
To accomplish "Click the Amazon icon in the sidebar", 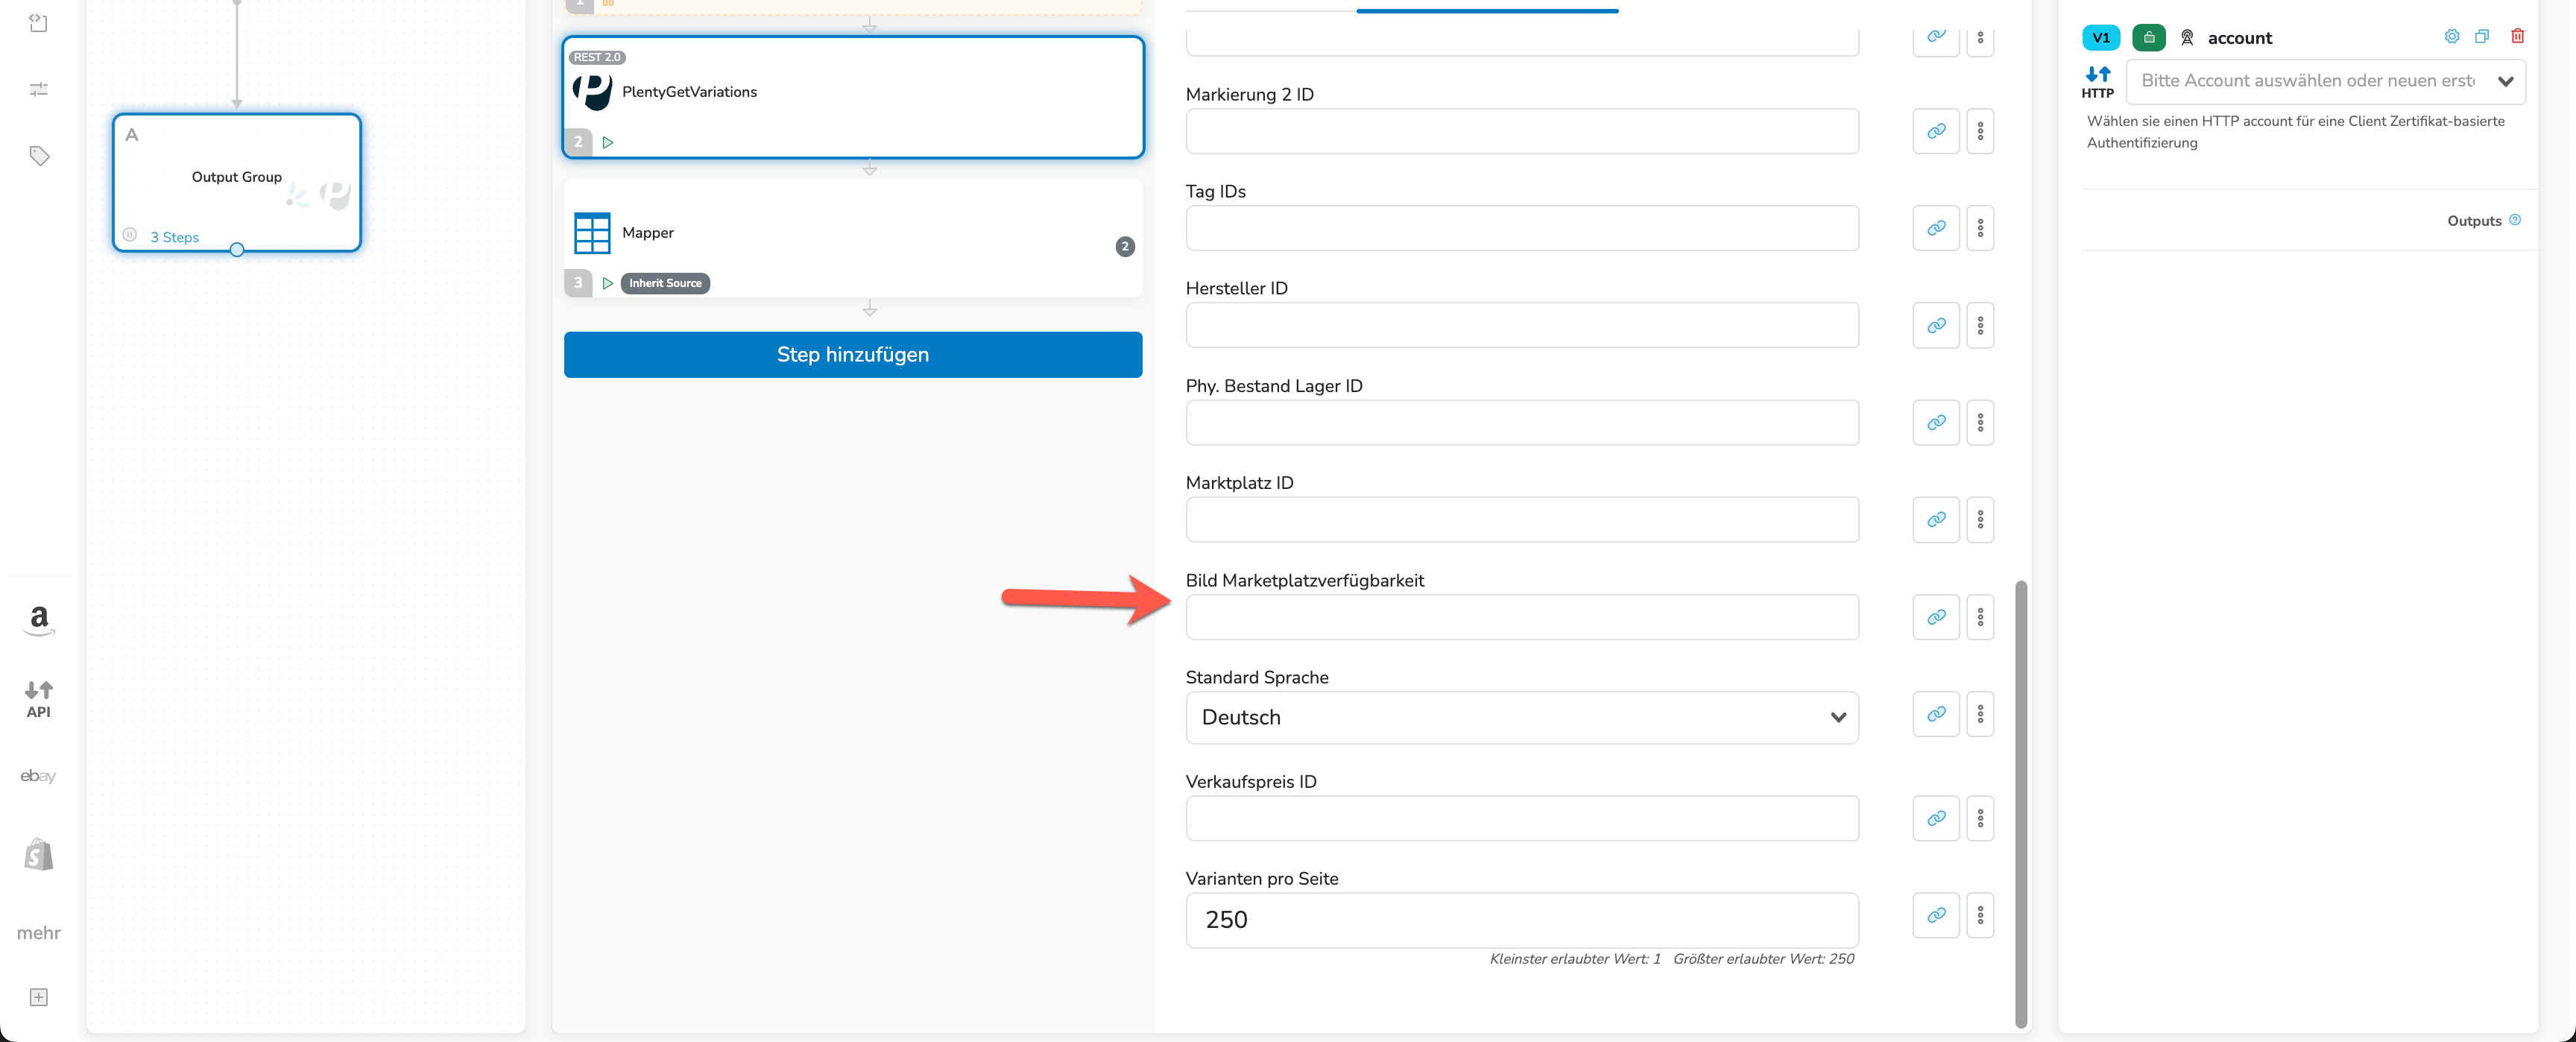I will click(38, 619).
